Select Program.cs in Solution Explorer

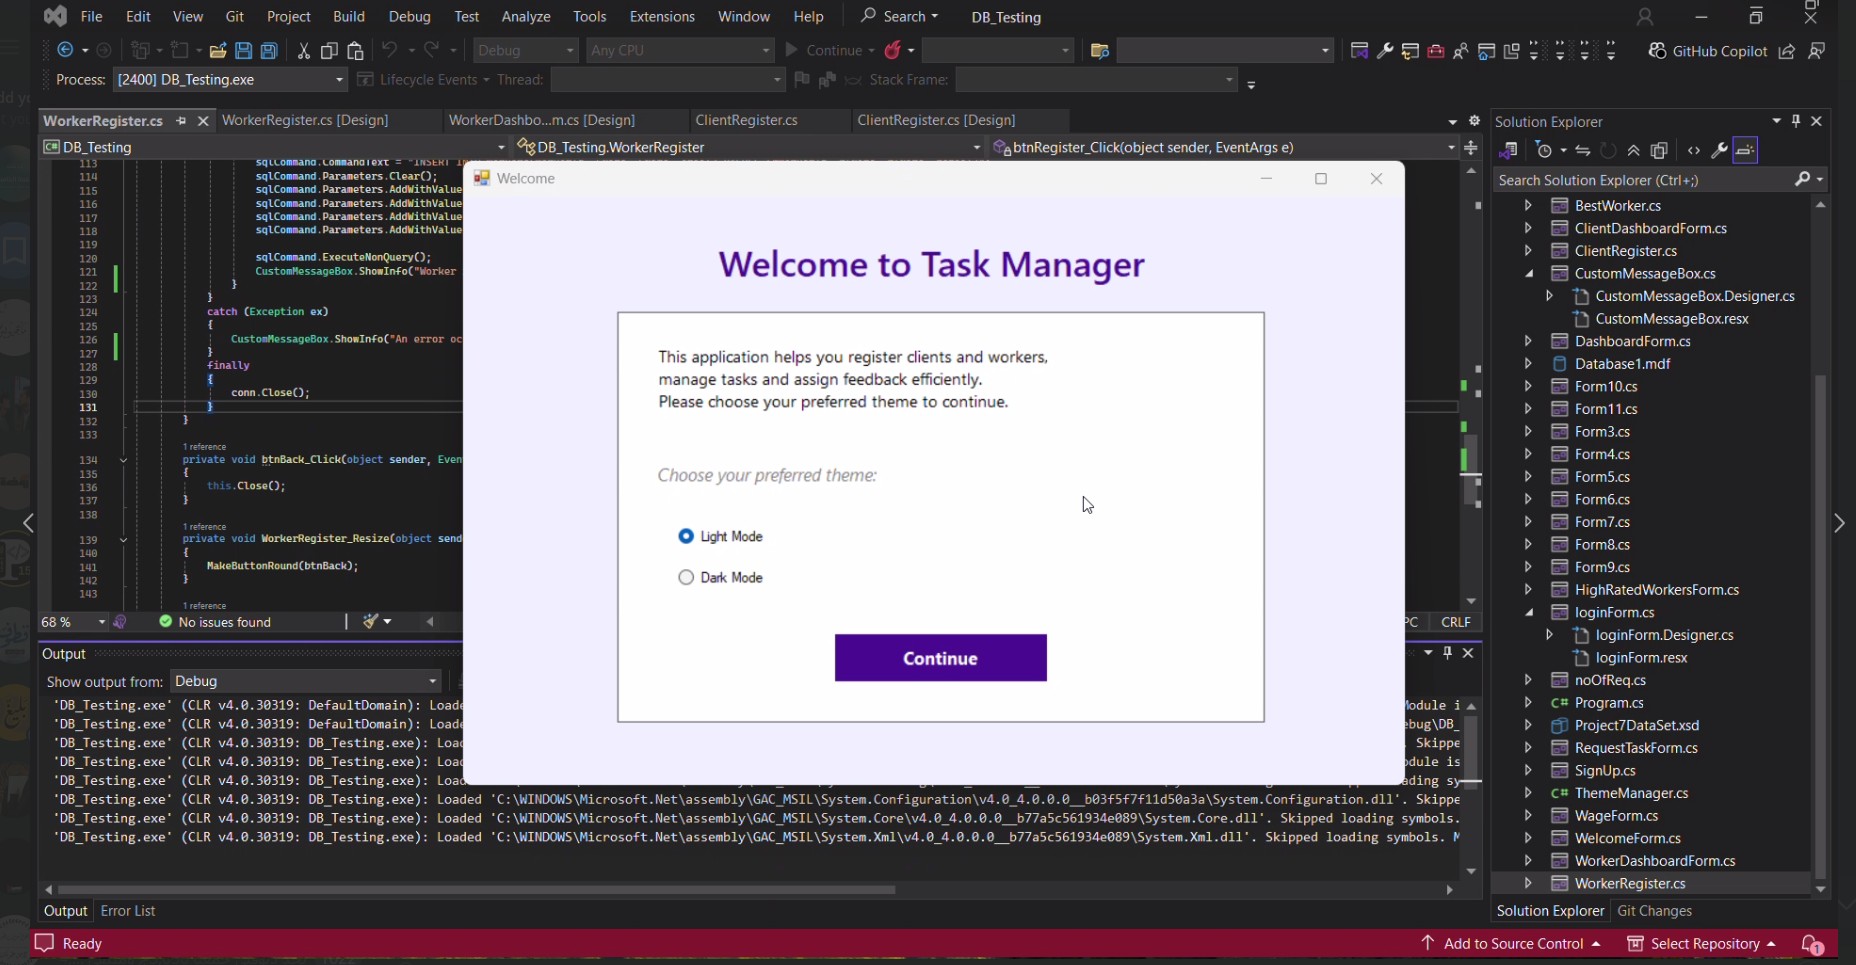[1608, 703]
